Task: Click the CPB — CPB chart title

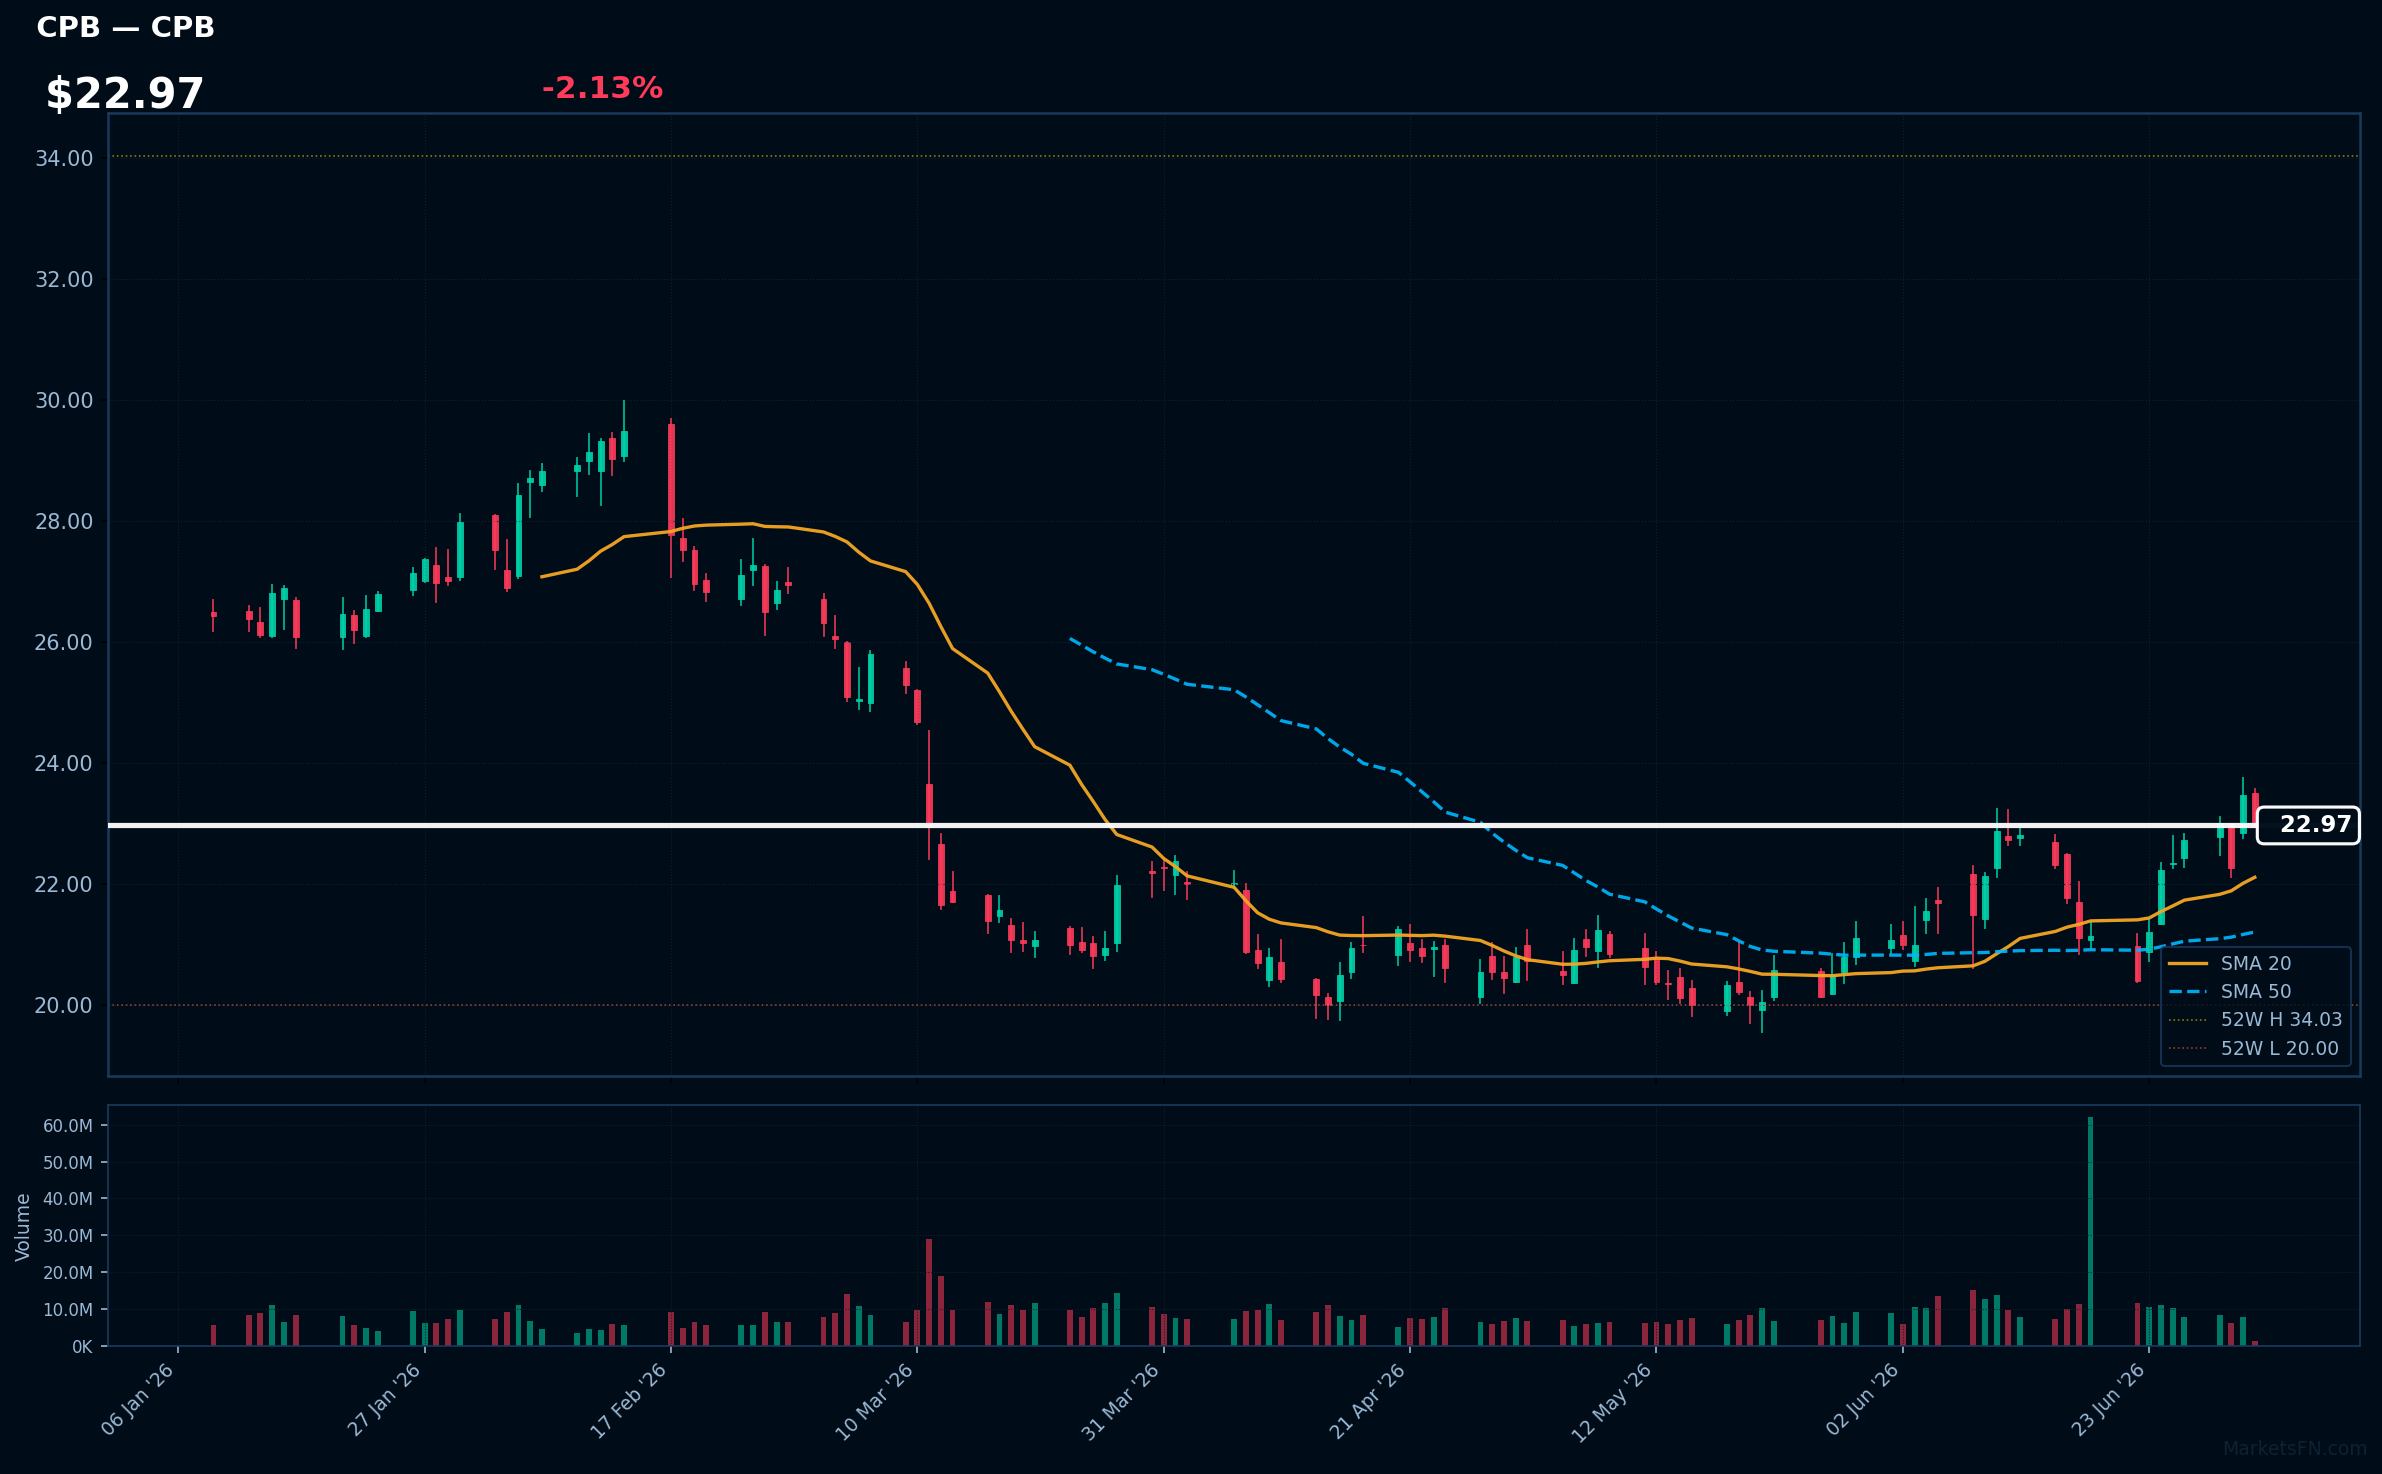Action: 125,27
